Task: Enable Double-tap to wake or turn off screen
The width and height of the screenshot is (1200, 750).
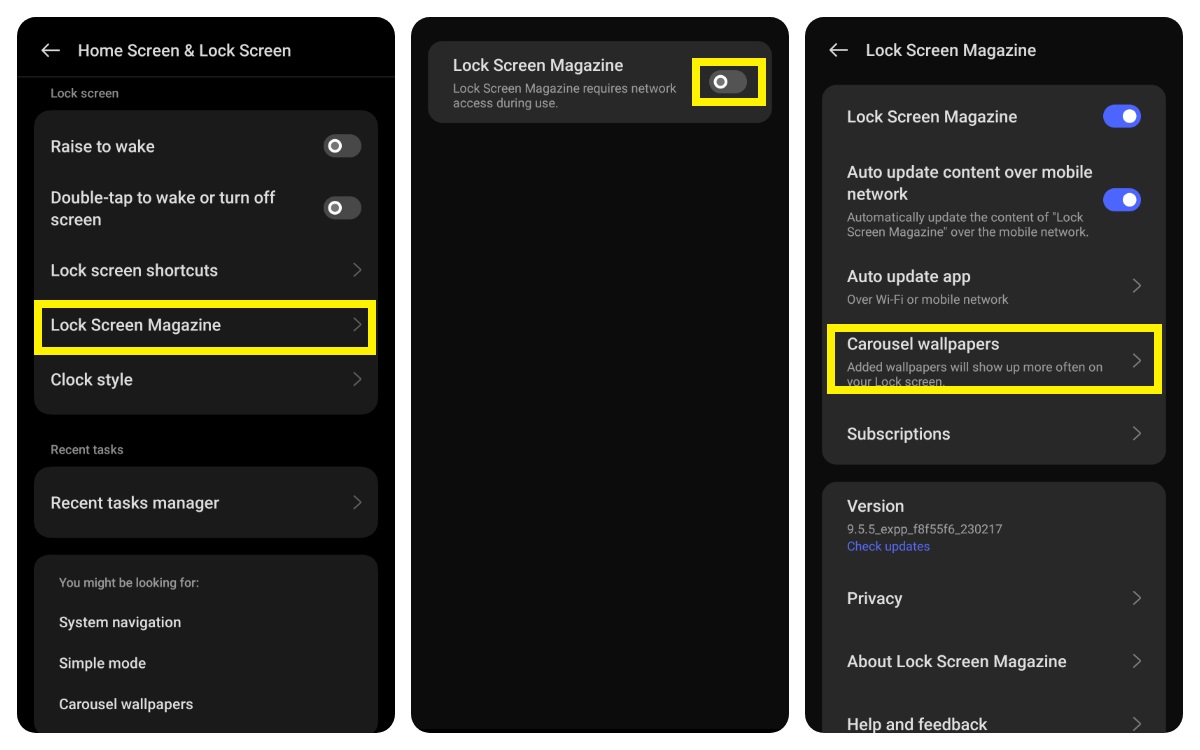Action: pos(341,208)
